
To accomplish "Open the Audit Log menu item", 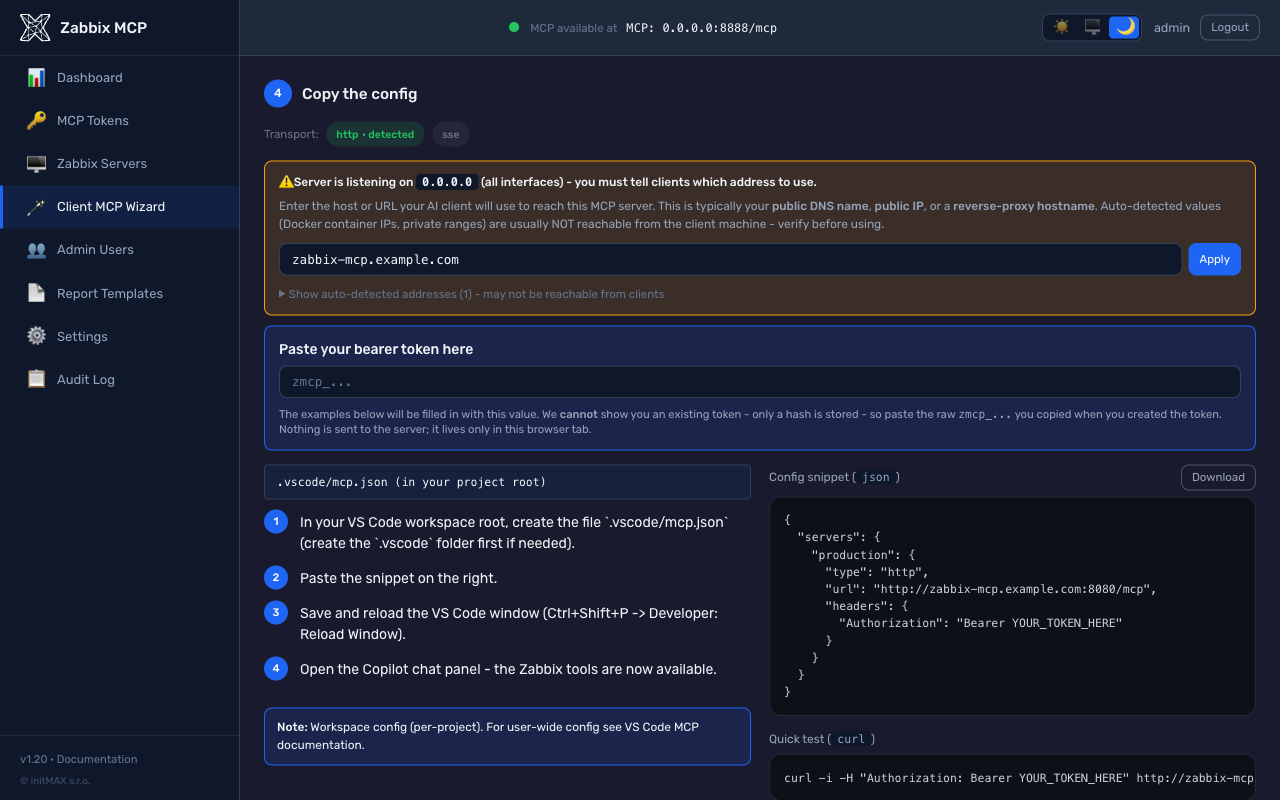I will pos(120,379).
